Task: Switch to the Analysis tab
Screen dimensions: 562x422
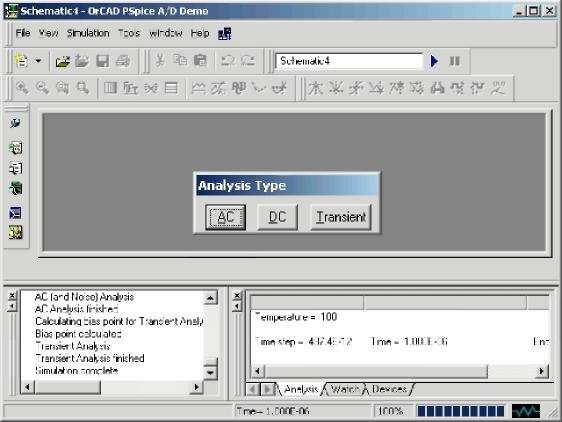Action: (x=301, y=389)
